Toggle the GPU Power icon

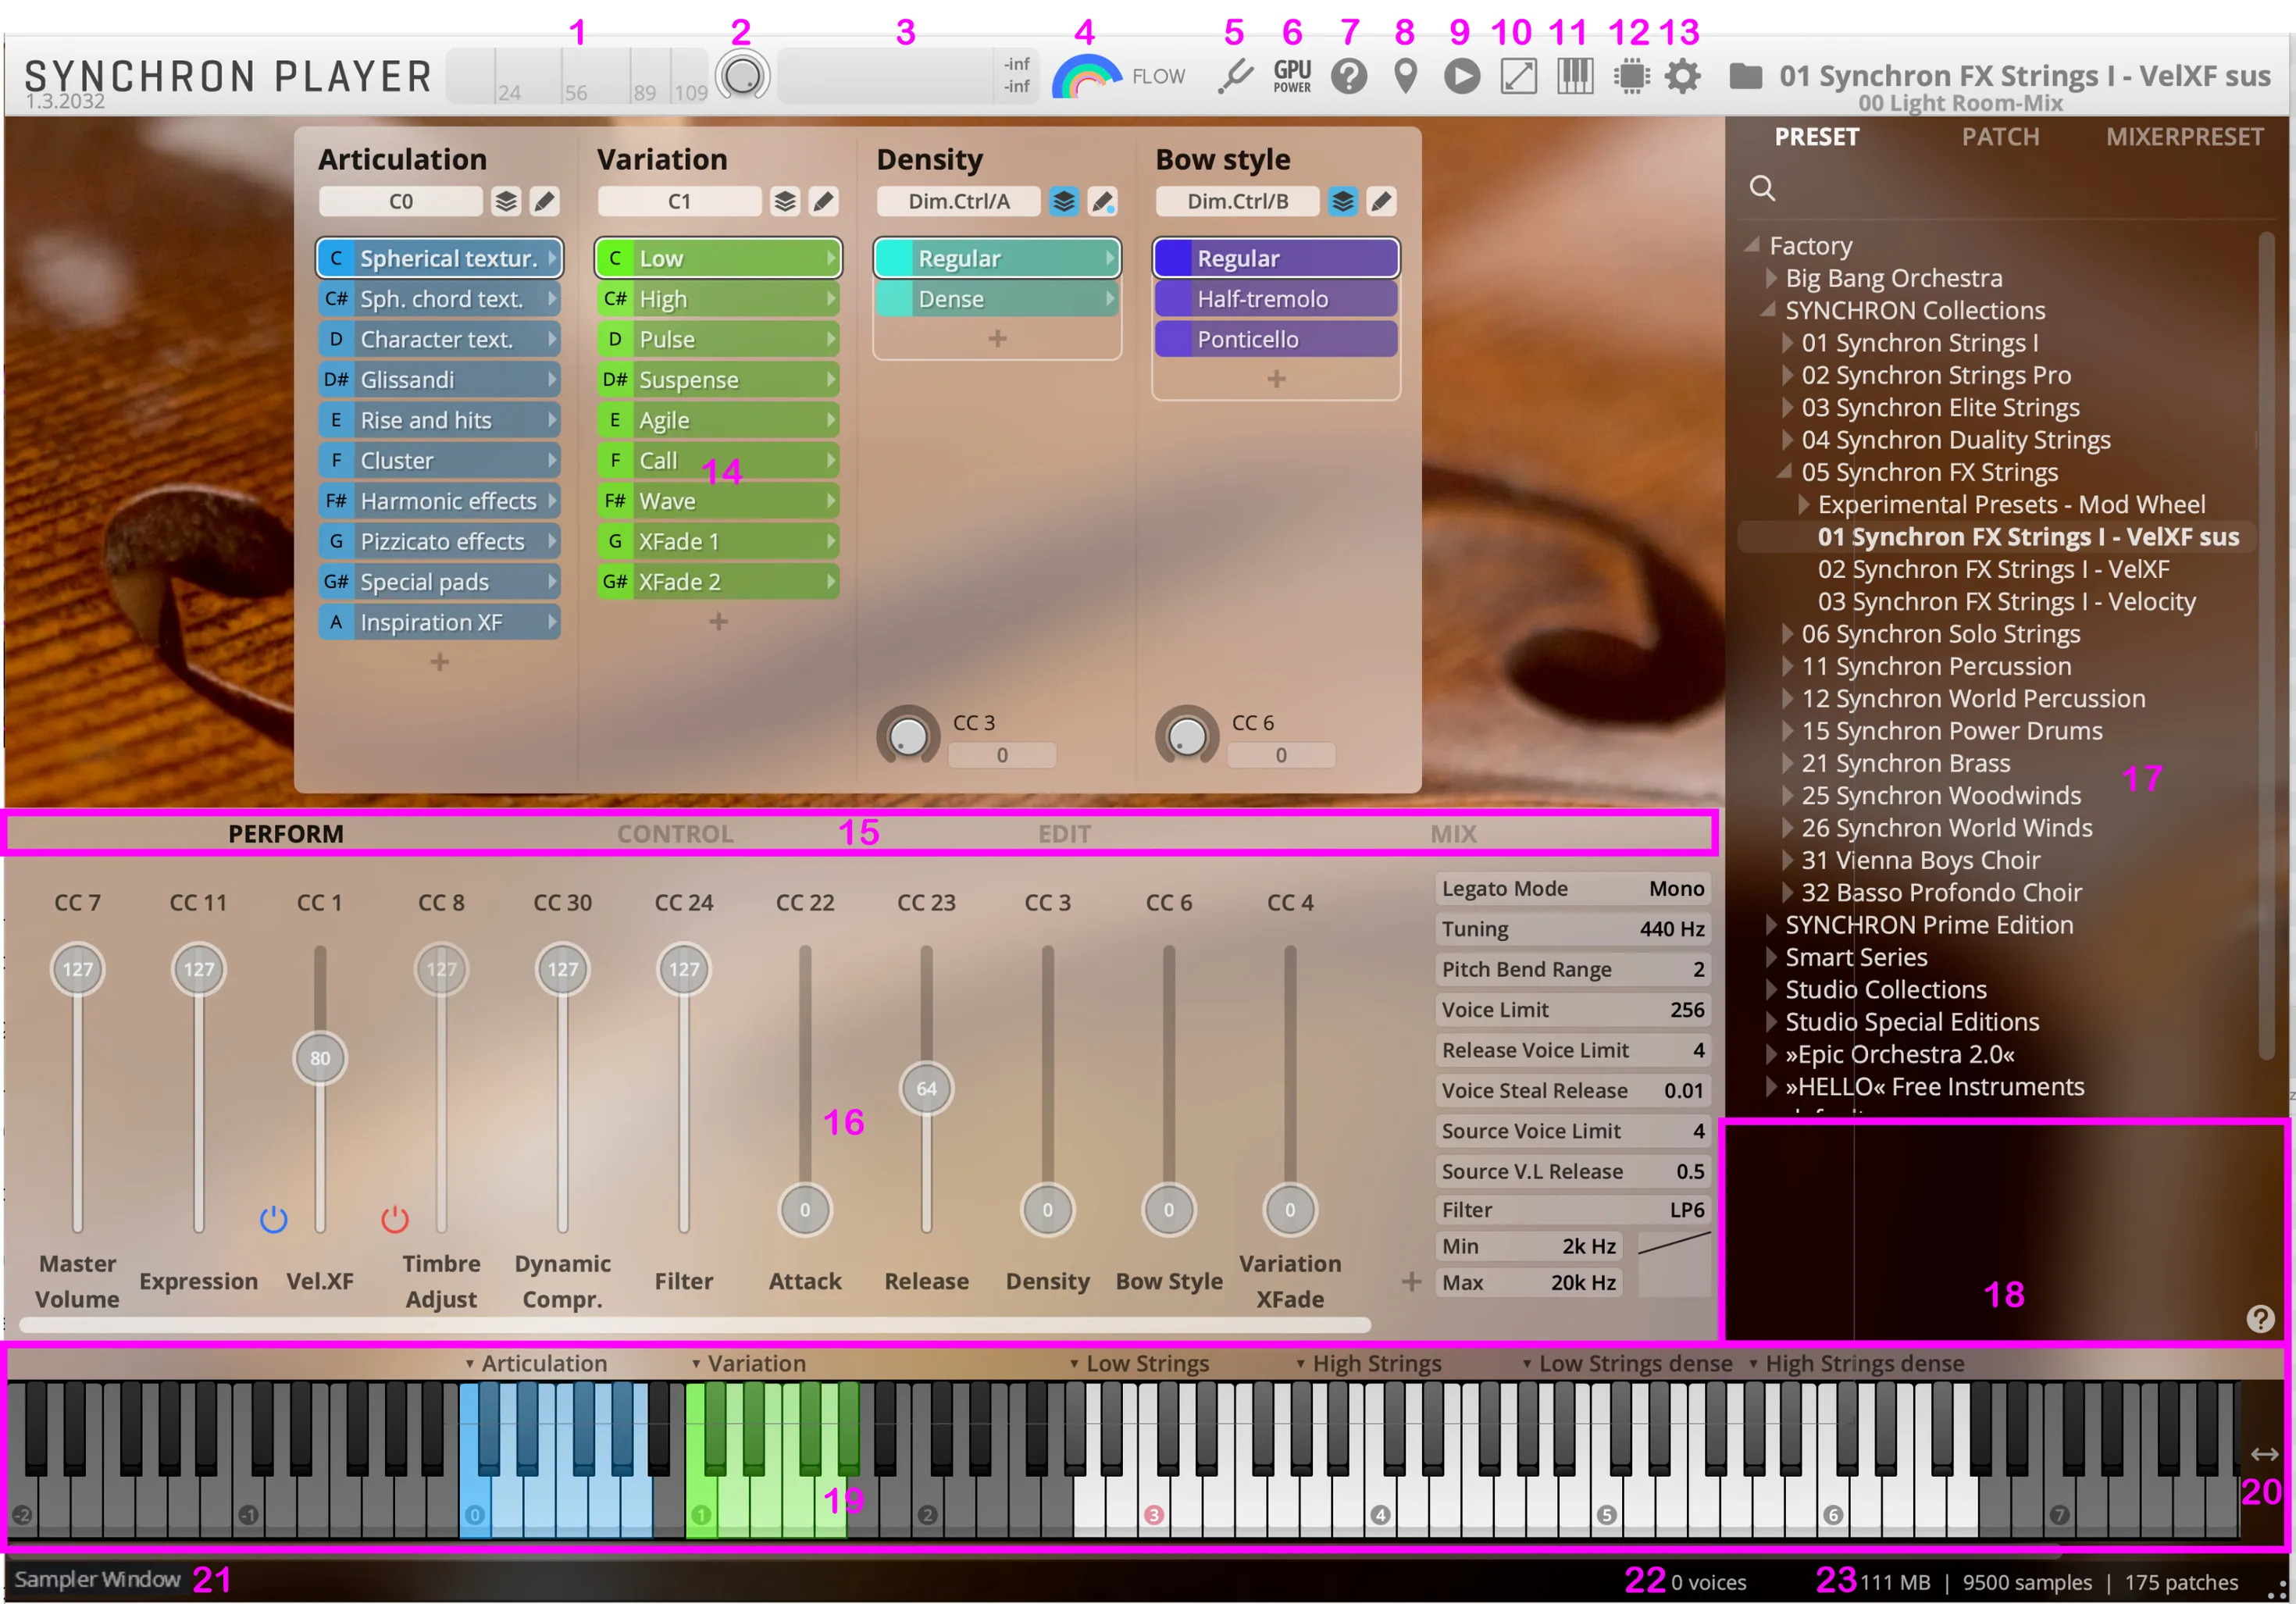pyautogui.click(x=1292, y=76)
